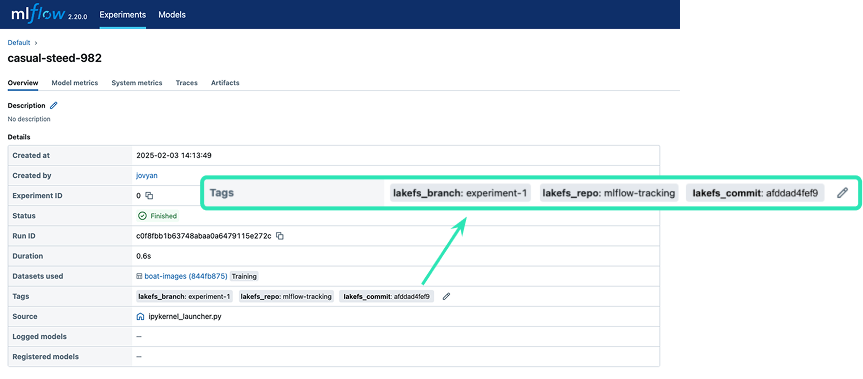Edit tags pencil in Tags row
This screenshot has height=379, width=863.
pyautogui.click(x=446, y=296)
